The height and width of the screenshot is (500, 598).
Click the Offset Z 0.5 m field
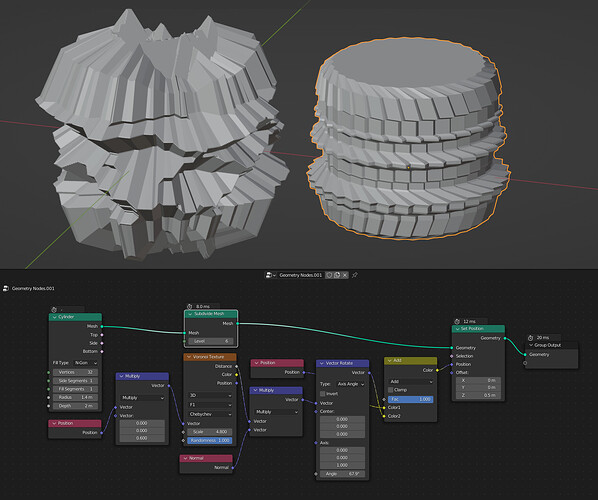[x=478, y=395]
